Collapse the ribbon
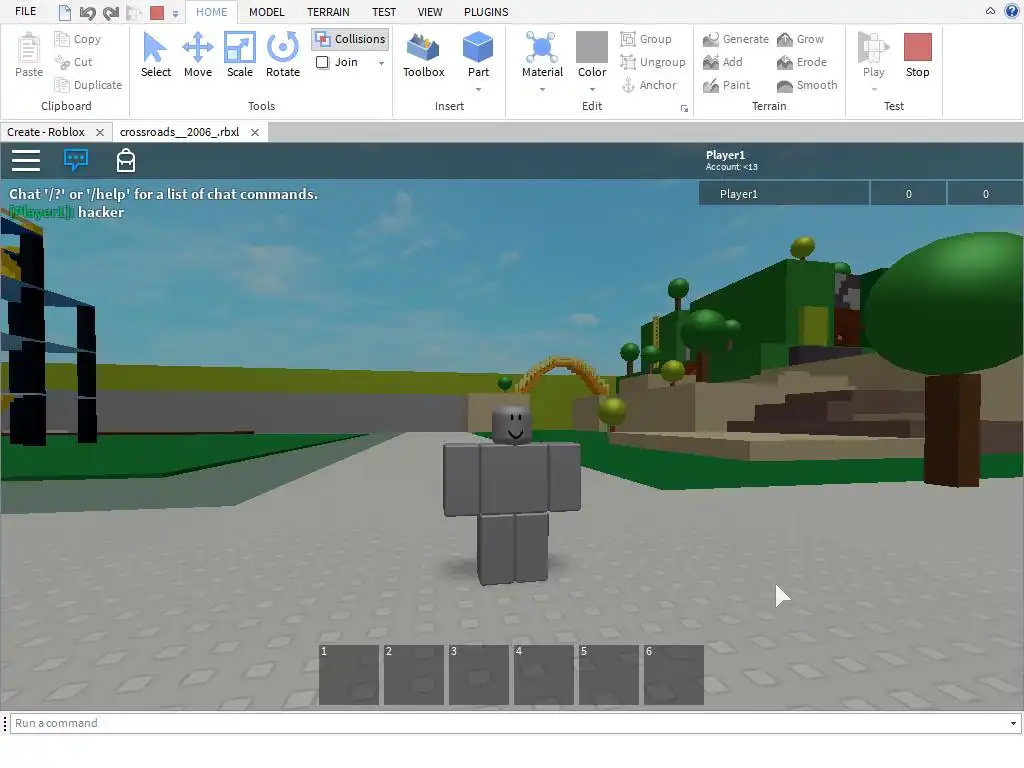Image resolution: width=1024 pixels, height=768 pixels. 990,11
